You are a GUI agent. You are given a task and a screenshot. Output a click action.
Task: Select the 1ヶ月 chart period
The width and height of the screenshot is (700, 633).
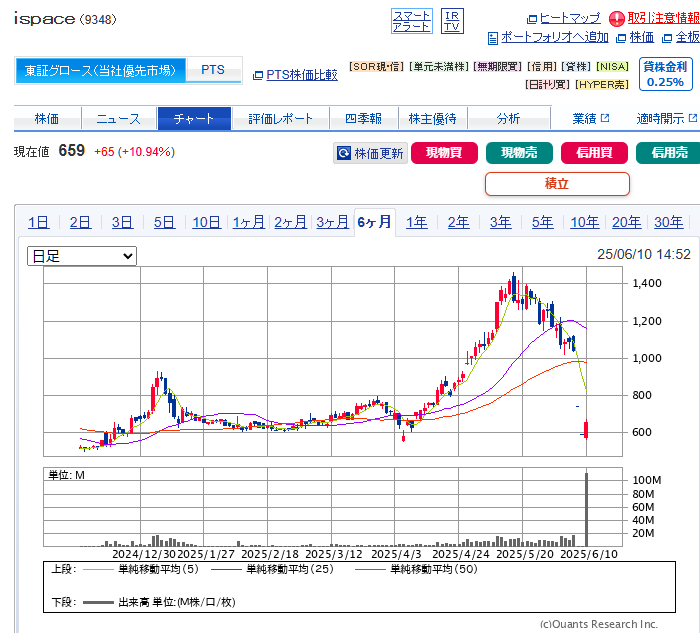(249, 222)
